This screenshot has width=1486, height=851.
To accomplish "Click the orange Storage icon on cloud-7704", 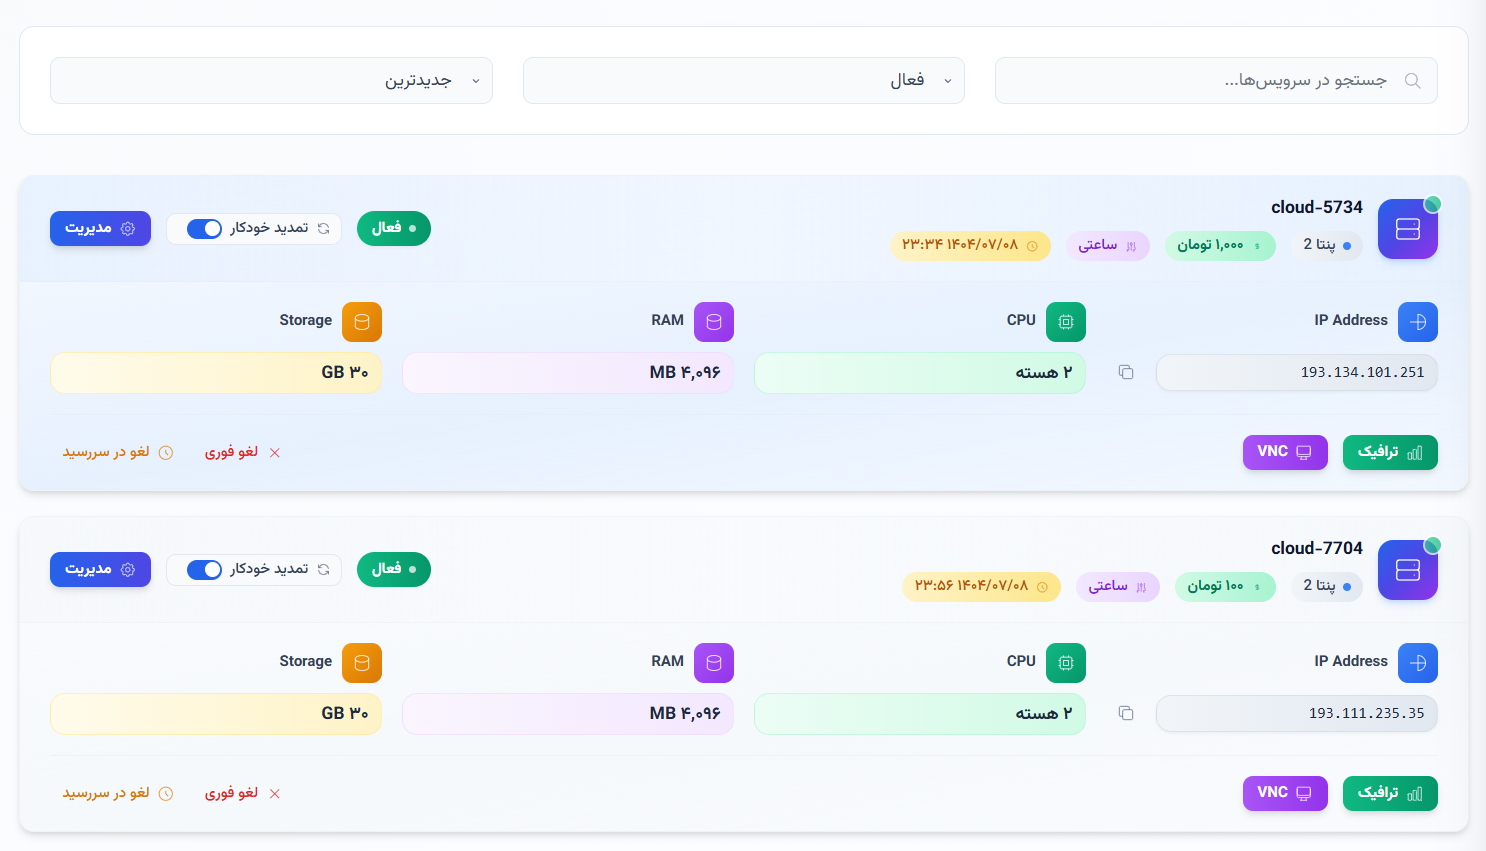I will click(x=361, y=662).
